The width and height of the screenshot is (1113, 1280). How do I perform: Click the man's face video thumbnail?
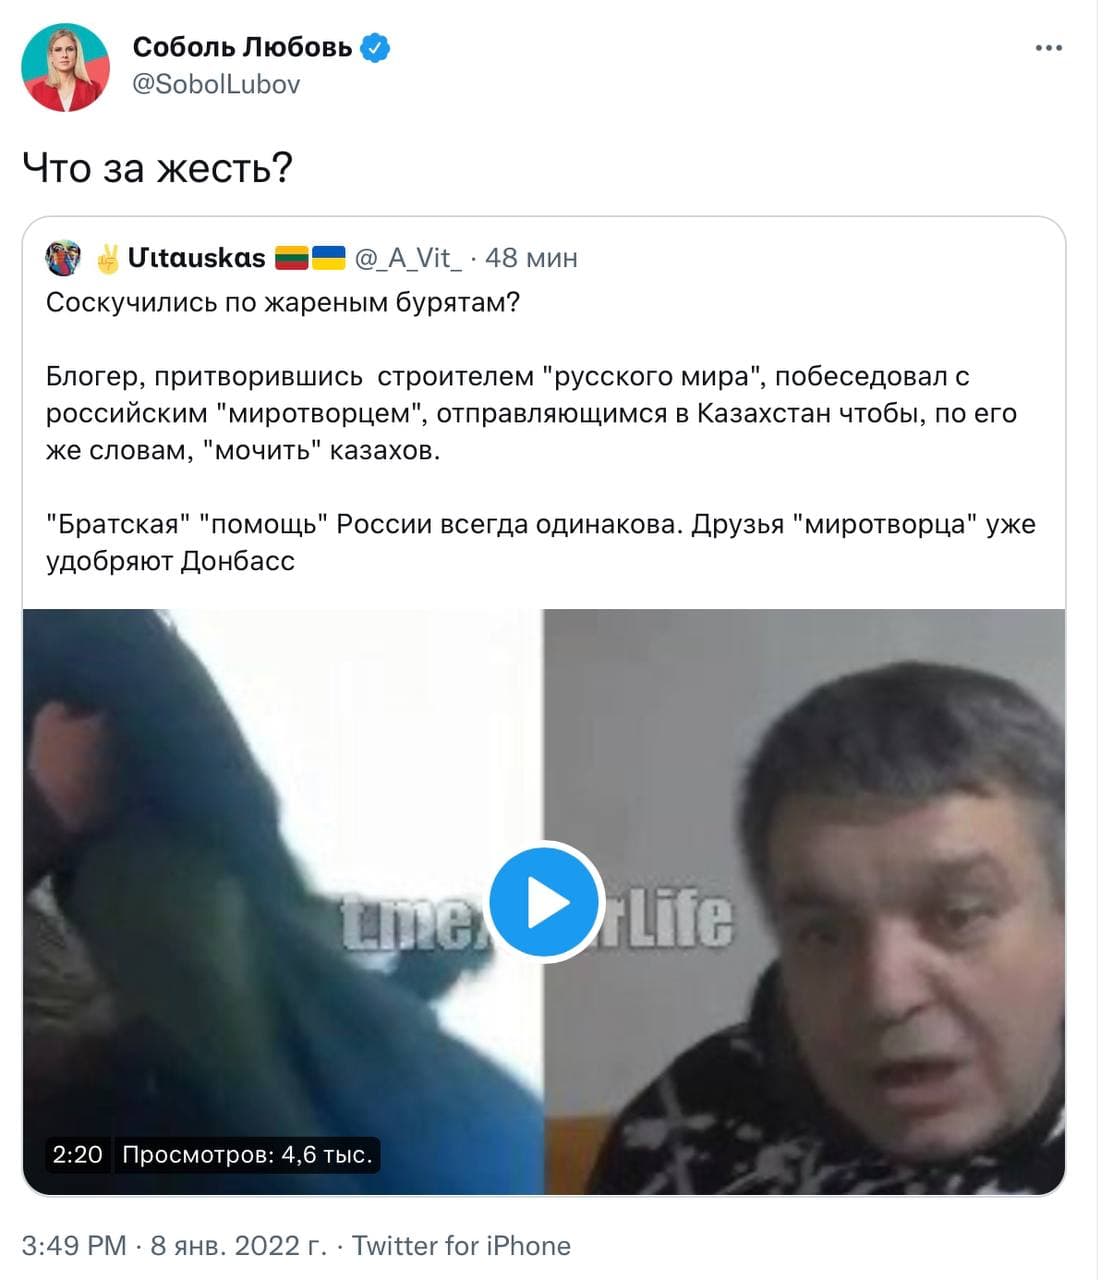[x=805, y=902]
